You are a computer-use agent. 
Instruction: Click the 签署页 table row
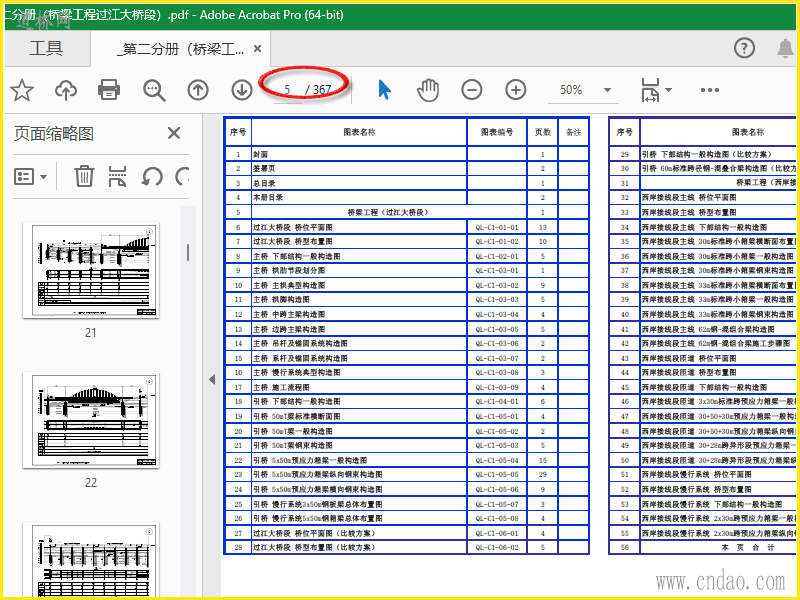coord(407,168)
